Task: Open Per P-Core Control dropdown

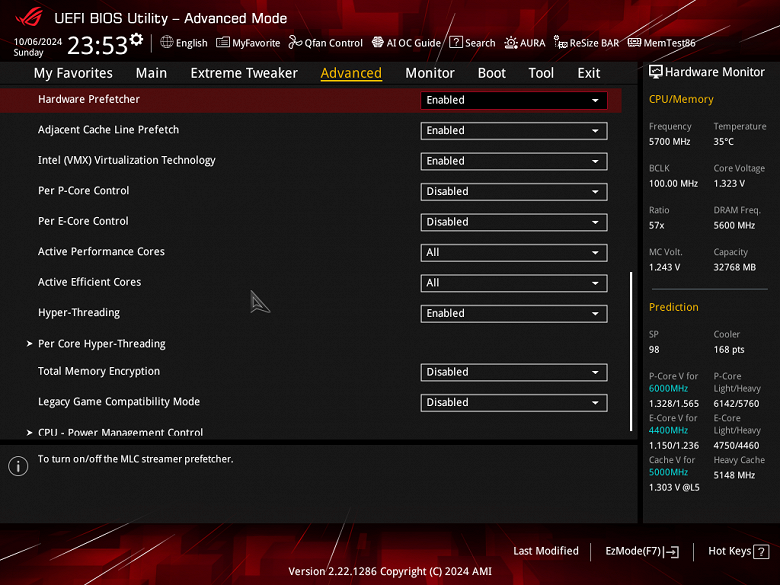Action: click(514, 192)
